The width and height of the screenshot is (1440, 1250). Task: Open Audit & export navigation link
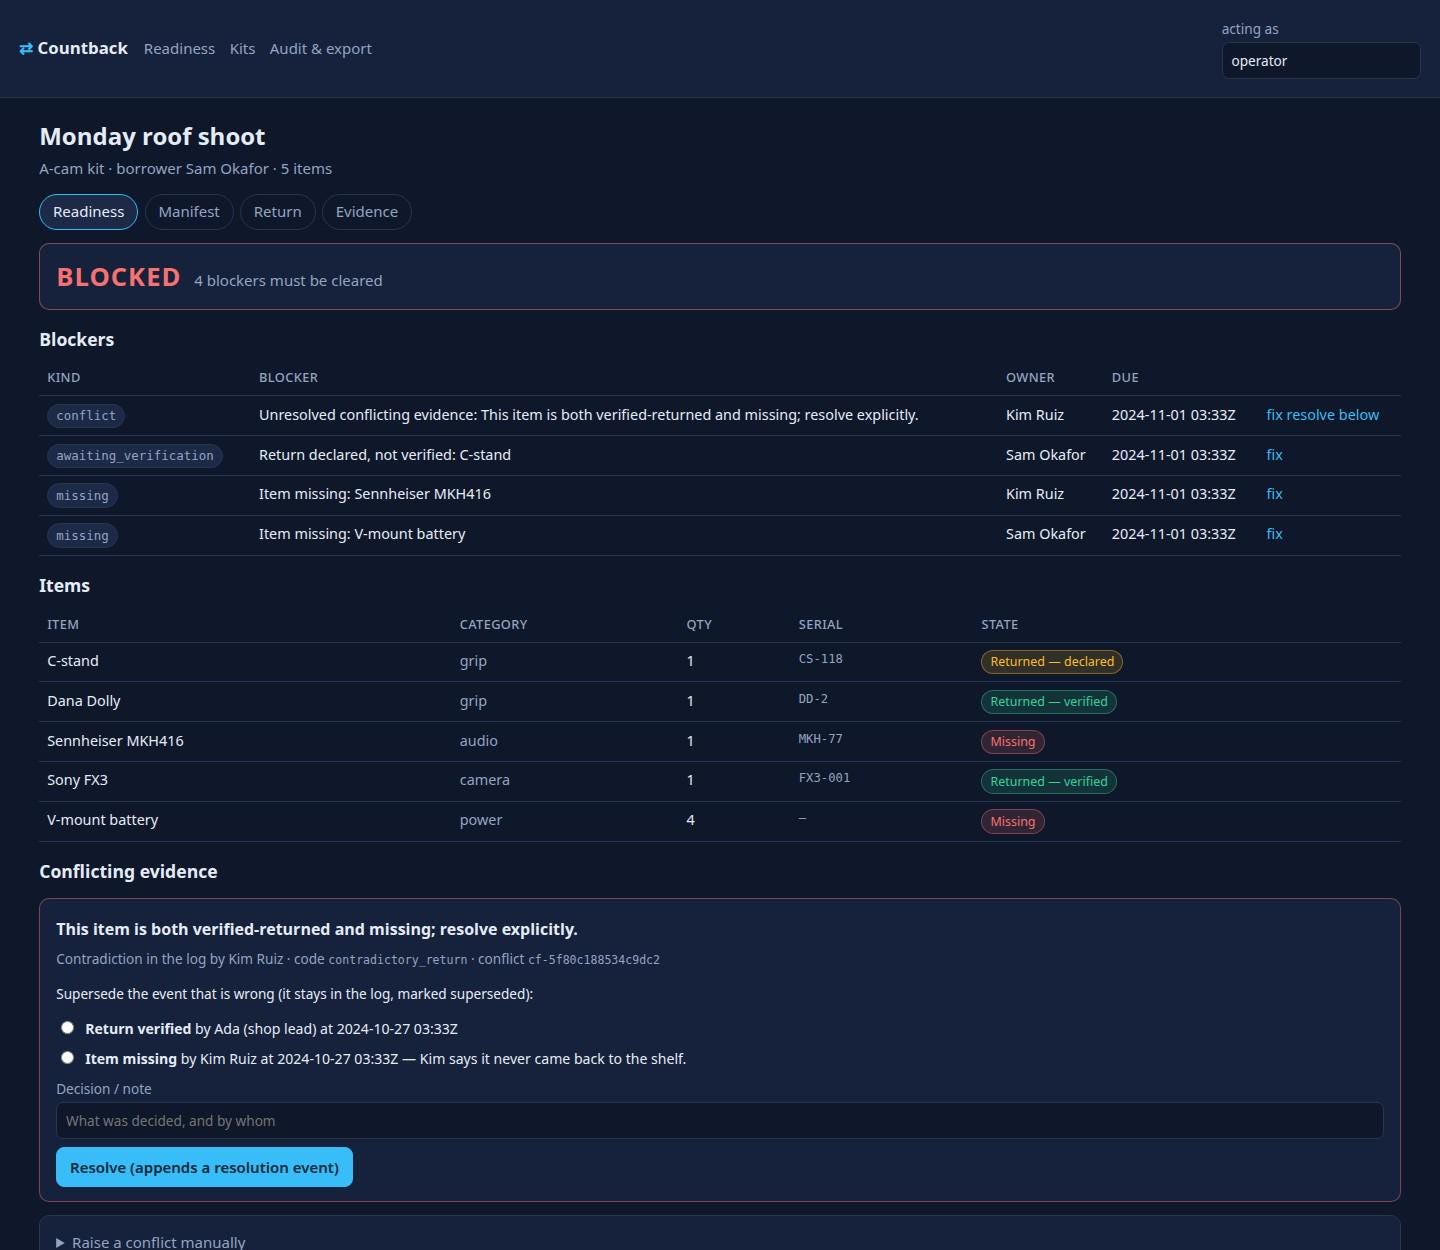[x=320, y=49]
